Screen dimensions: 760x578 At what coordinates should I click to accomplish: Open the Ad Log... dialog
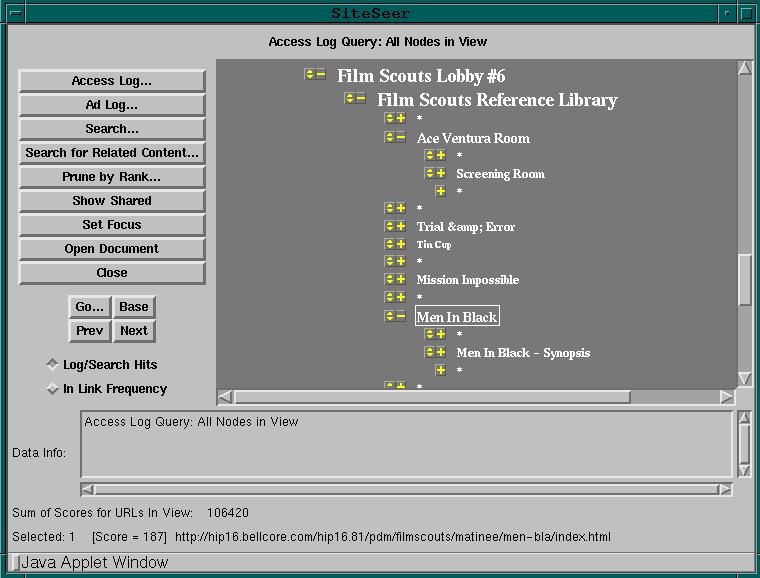[x=112, y=105]
